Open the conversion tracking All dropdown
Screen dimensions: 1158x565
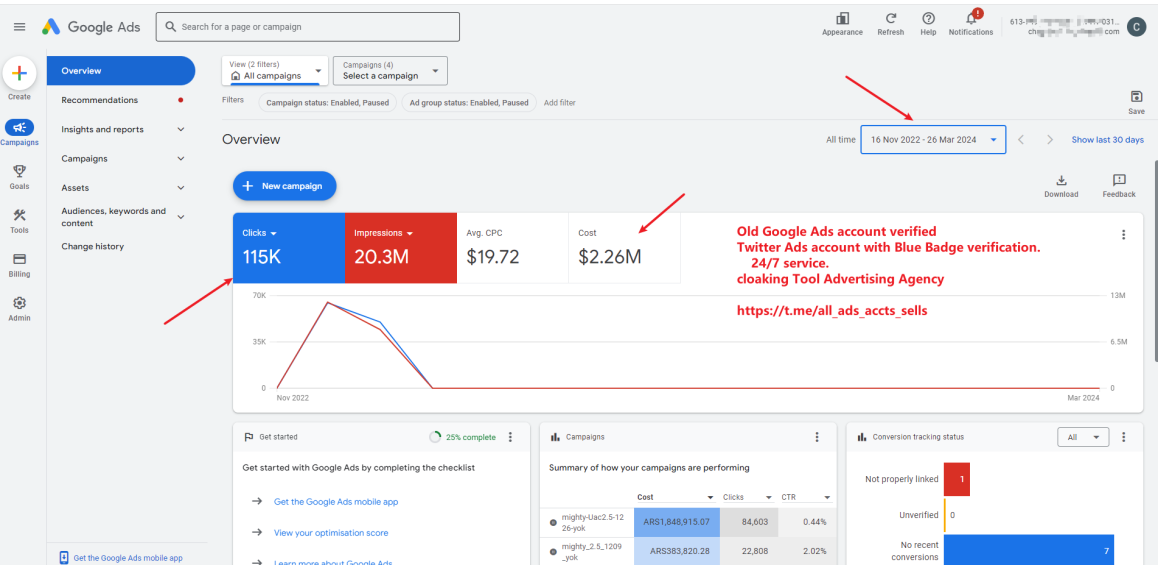(x=1083, y=437)
